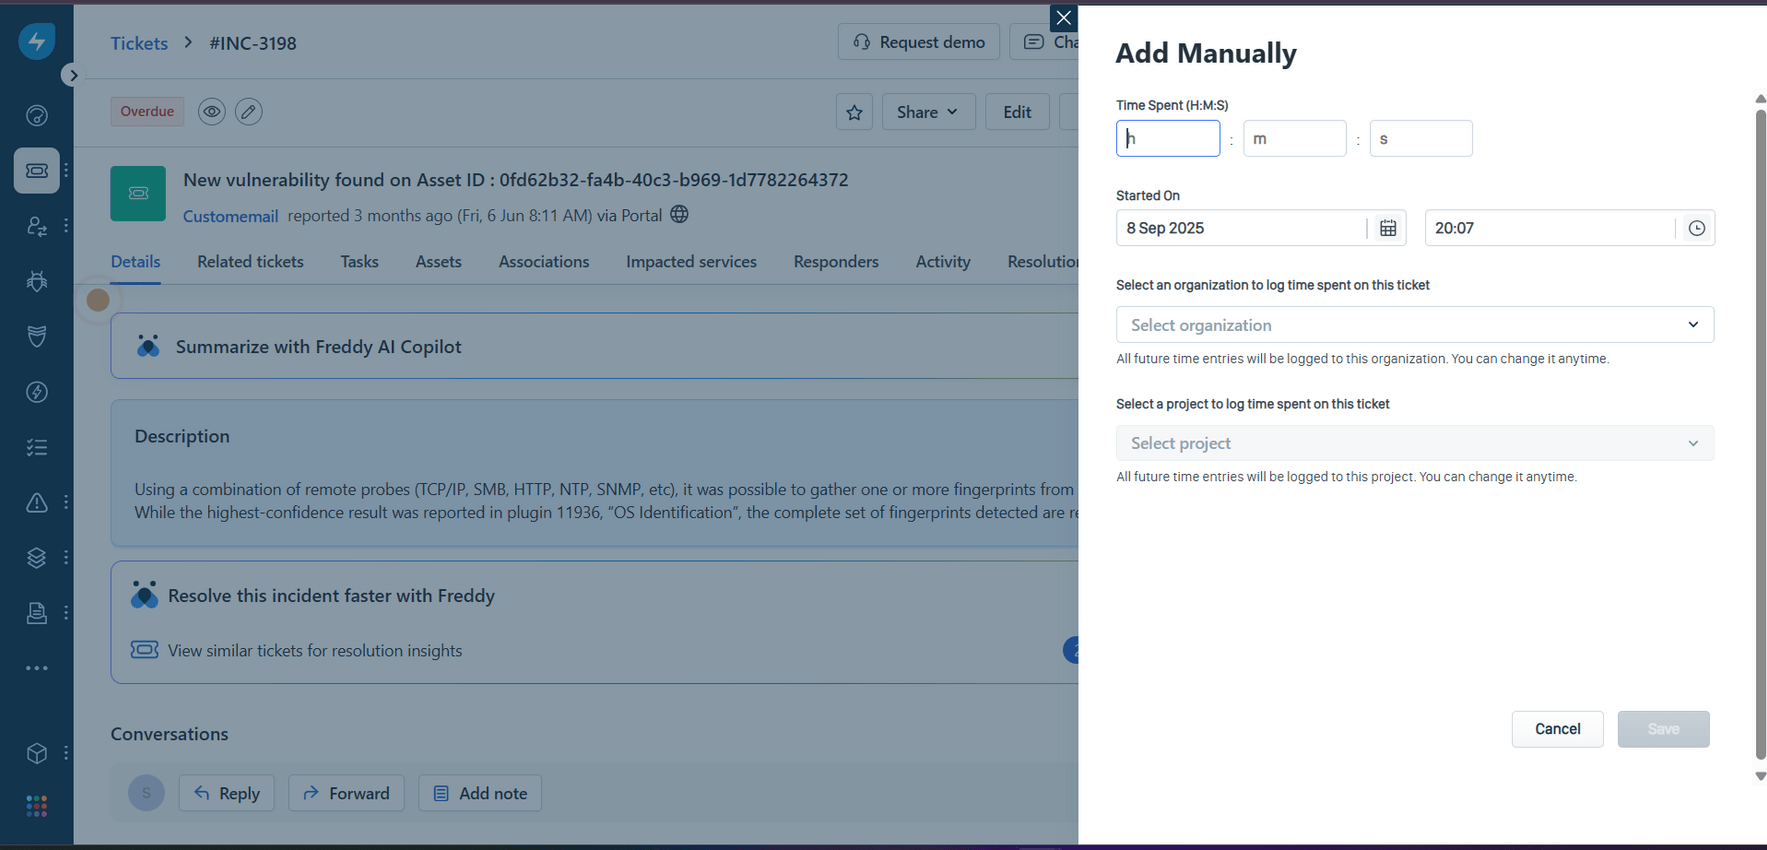Open the Problems bug icon in sidebar
The height and width of the screenshot is (850, 1767).
pyautogui.click(x=37, y=281)
